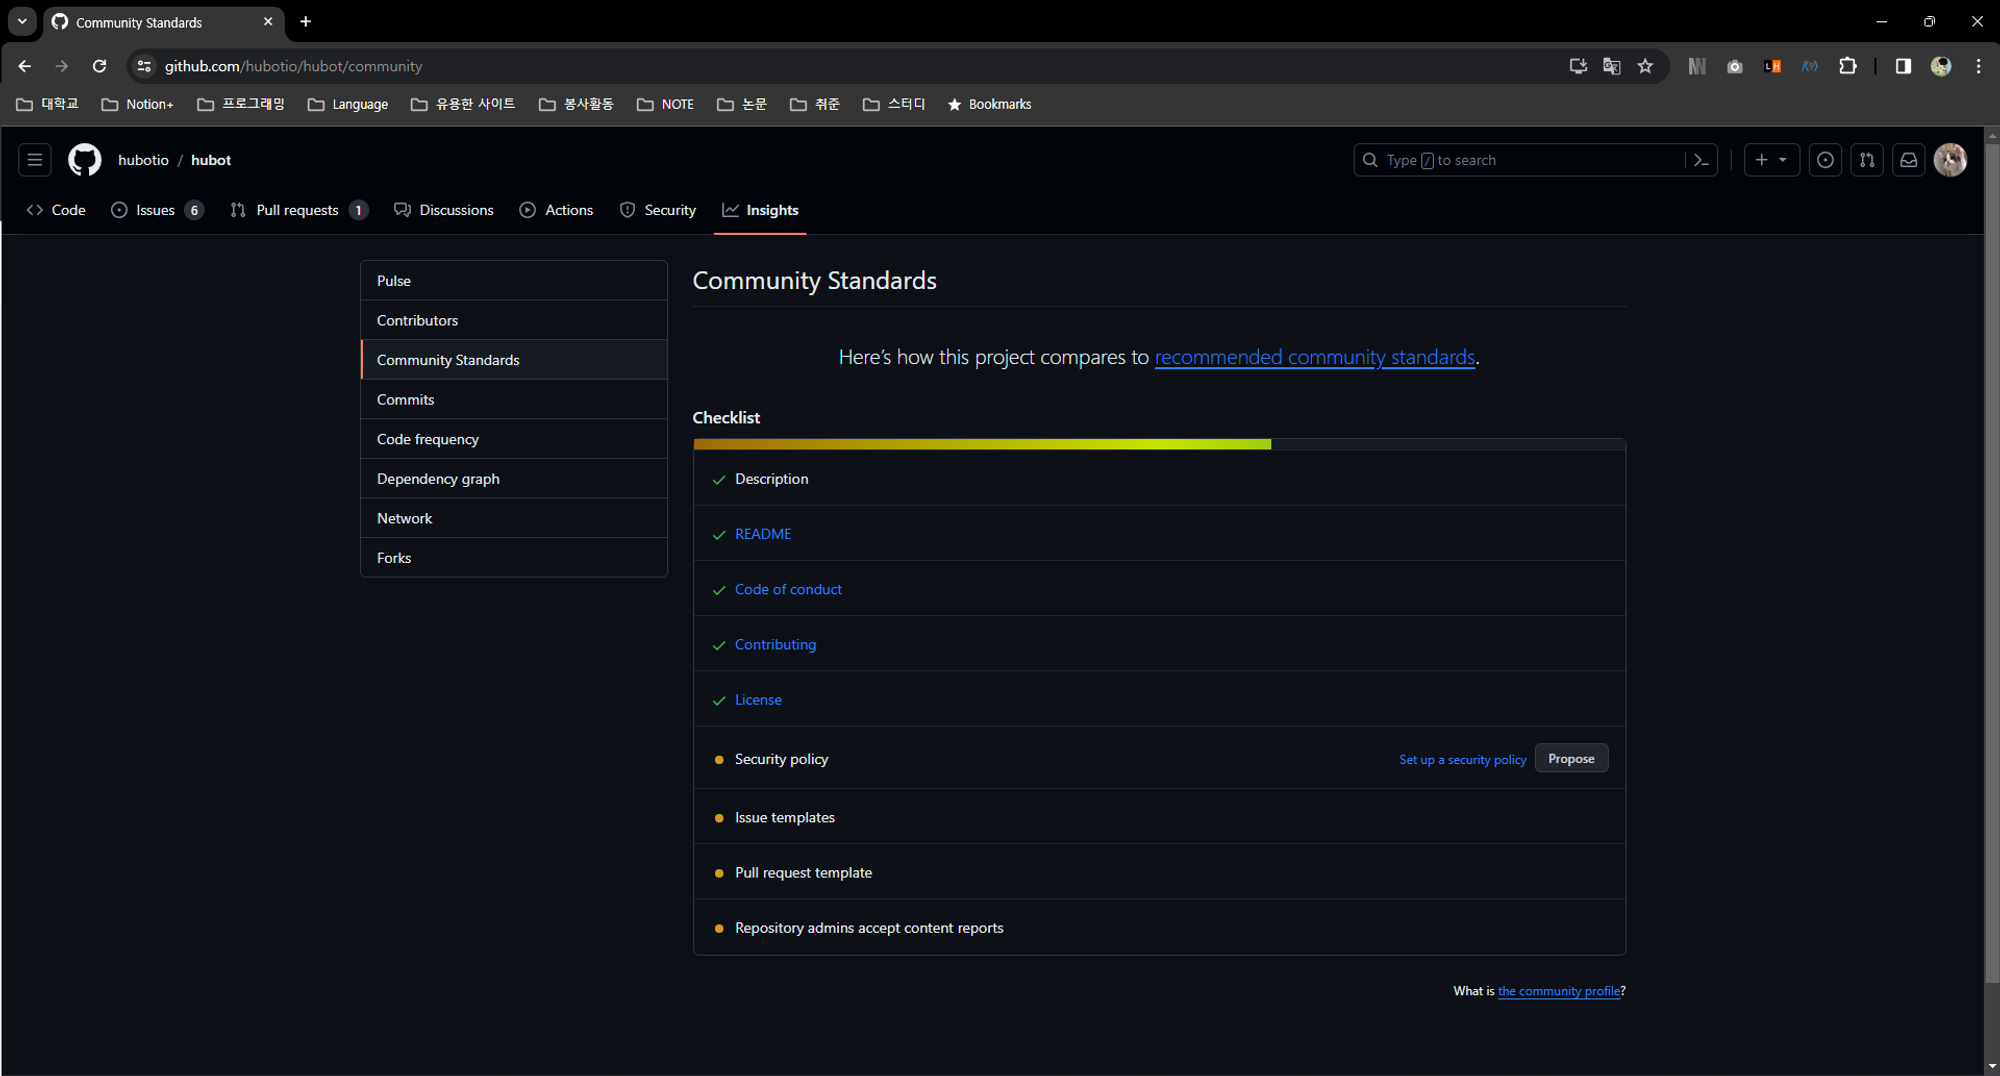Screen dimensions: 2000x1076
Task: Click the hubot repository name link
Action: pyautogui.click(x=211, y=160)
